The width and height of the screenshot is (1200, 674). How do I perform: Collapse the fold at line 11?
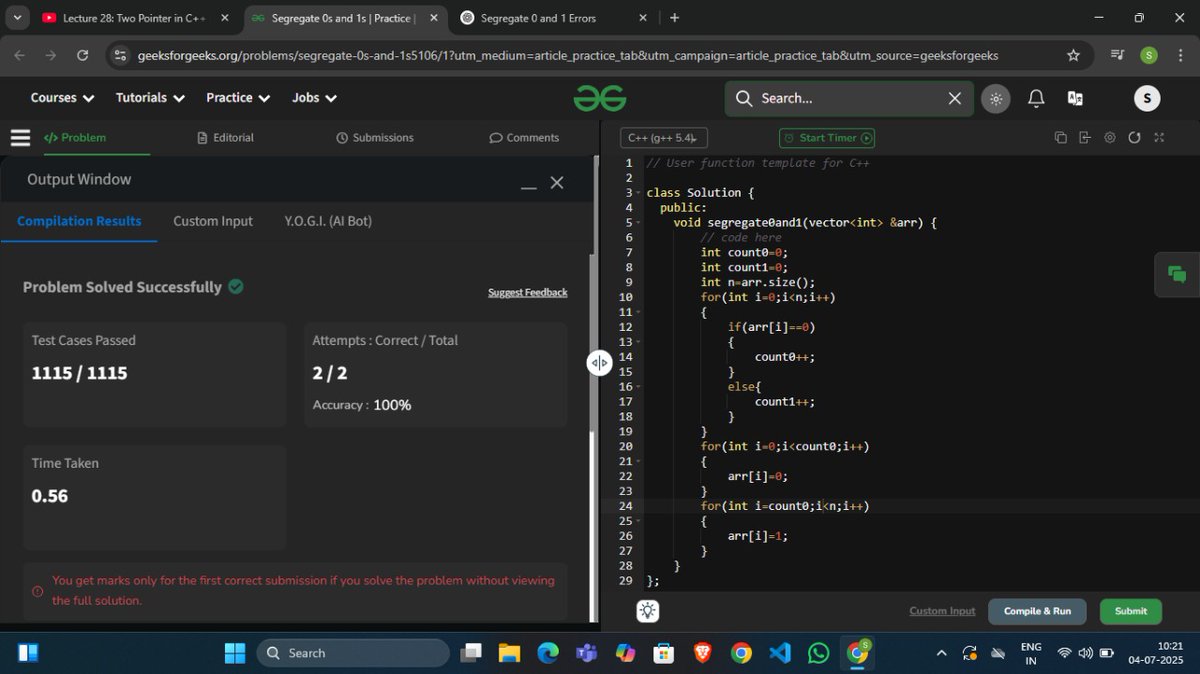click(636, 313)
